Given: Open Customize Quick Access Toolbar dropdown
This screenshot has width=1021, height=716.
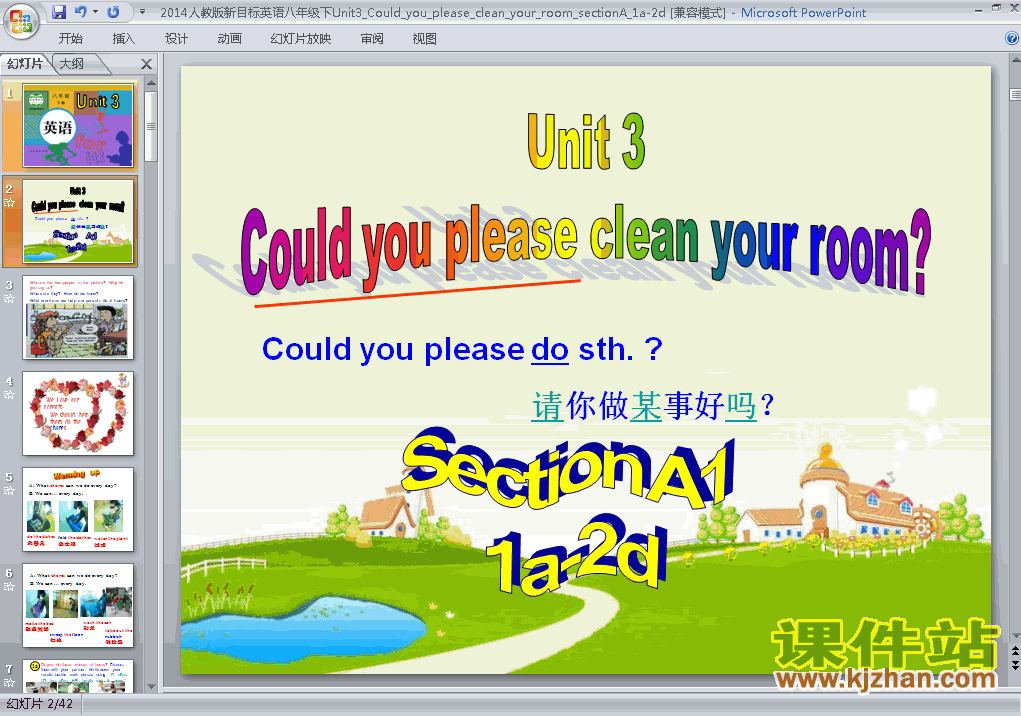Looking at the screenshot, I should 142,12.
